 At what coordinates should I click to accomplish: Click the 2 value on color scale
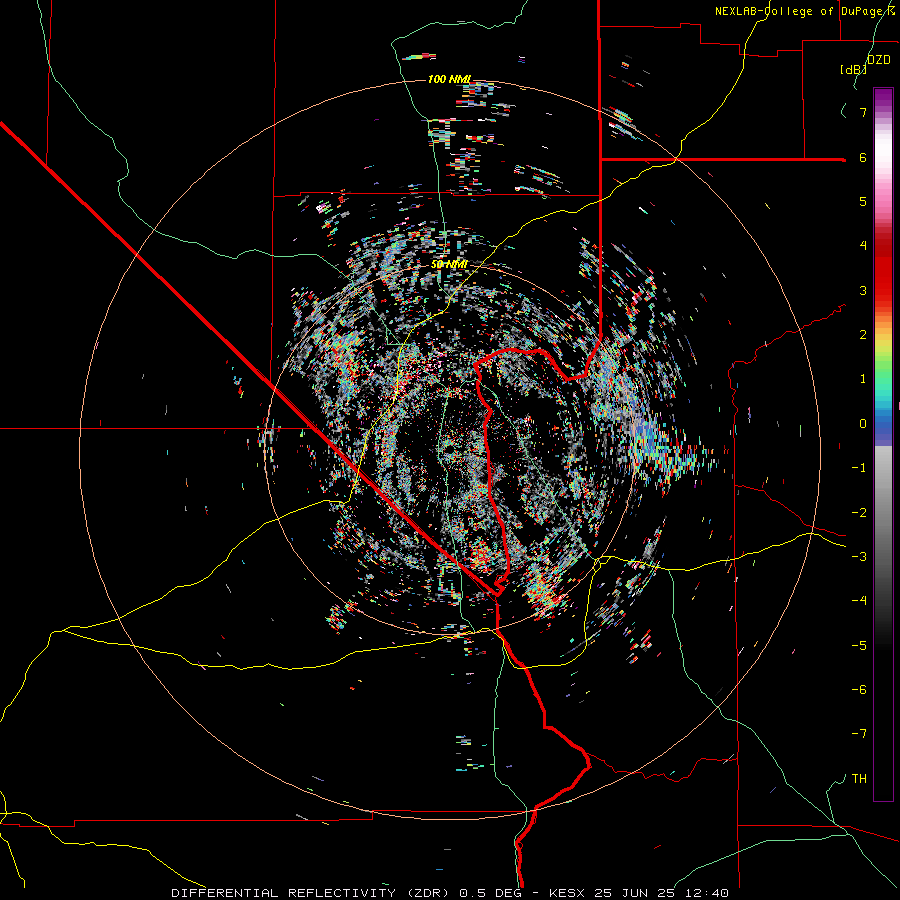click(x=863, y=335)
